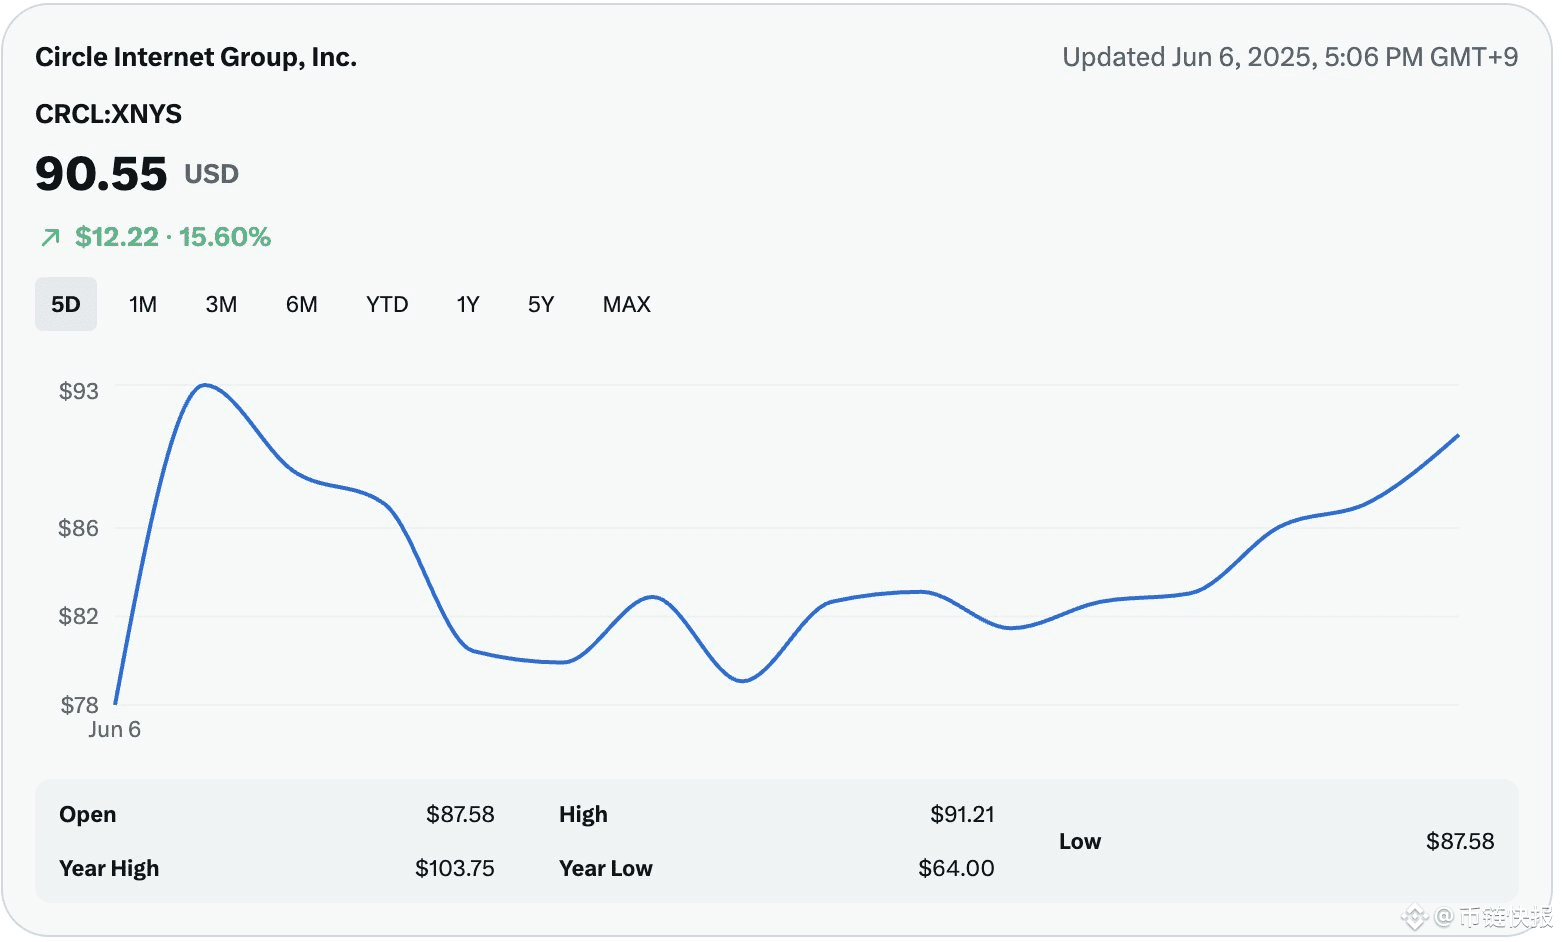Screen dimensions: 1562x942
Task: Select the MAX history range
Action: 626,304
